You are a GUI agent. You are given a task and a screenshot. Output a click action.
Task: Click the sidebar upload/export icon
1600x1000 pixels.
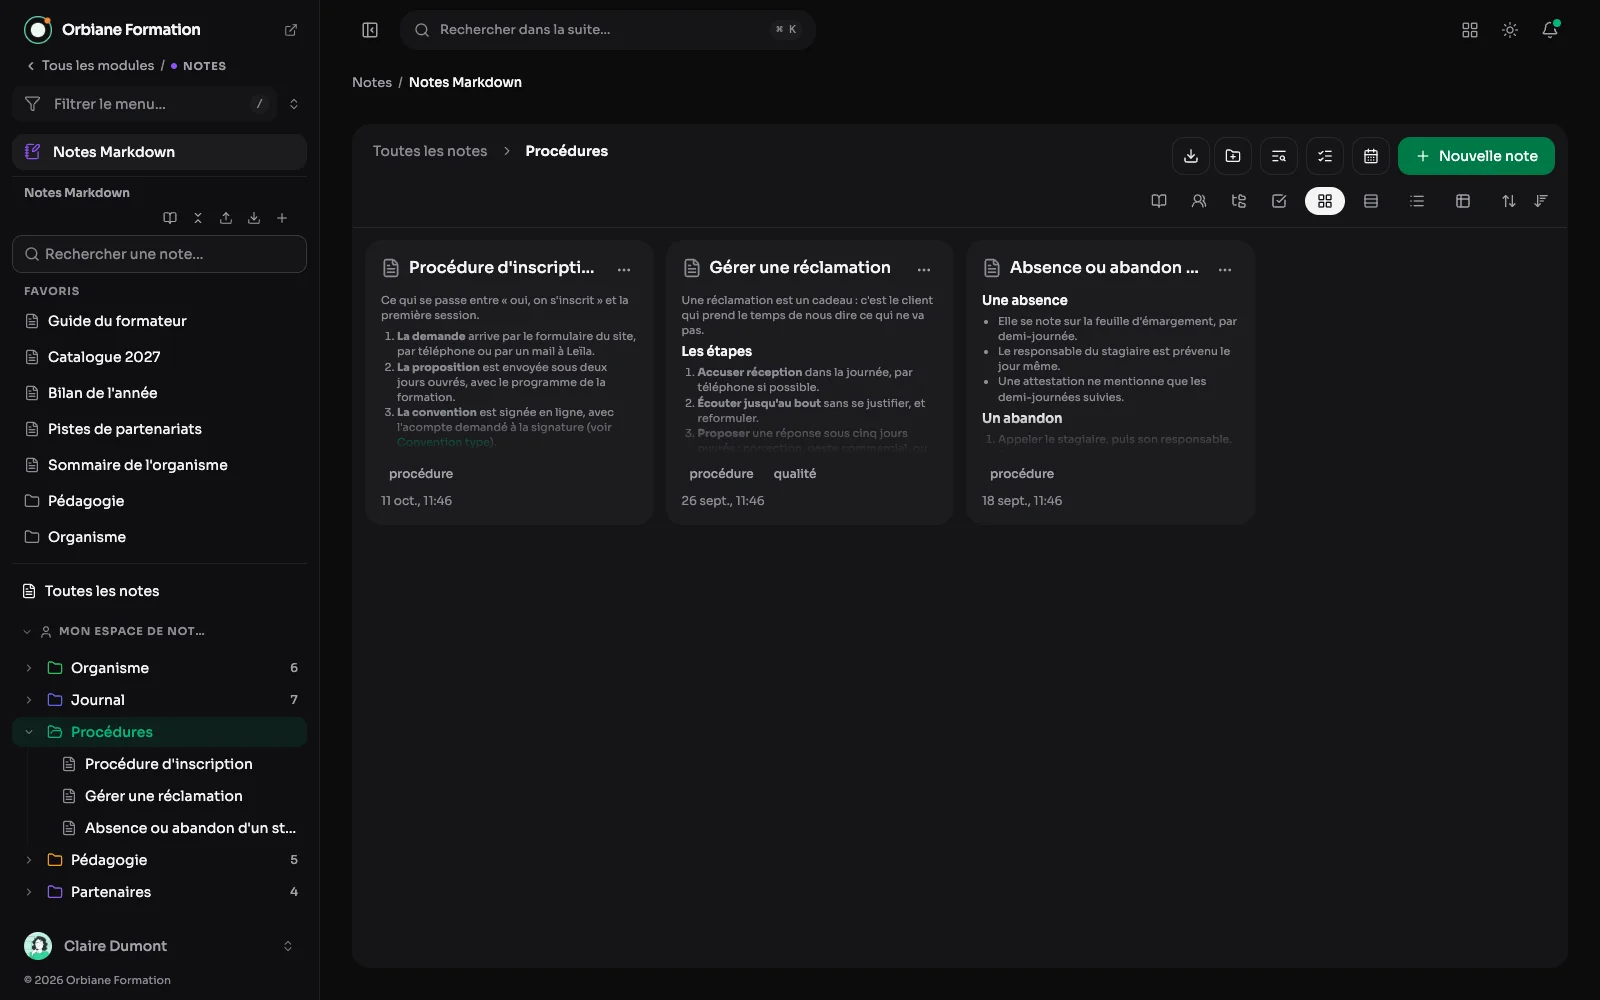(226, 218)
